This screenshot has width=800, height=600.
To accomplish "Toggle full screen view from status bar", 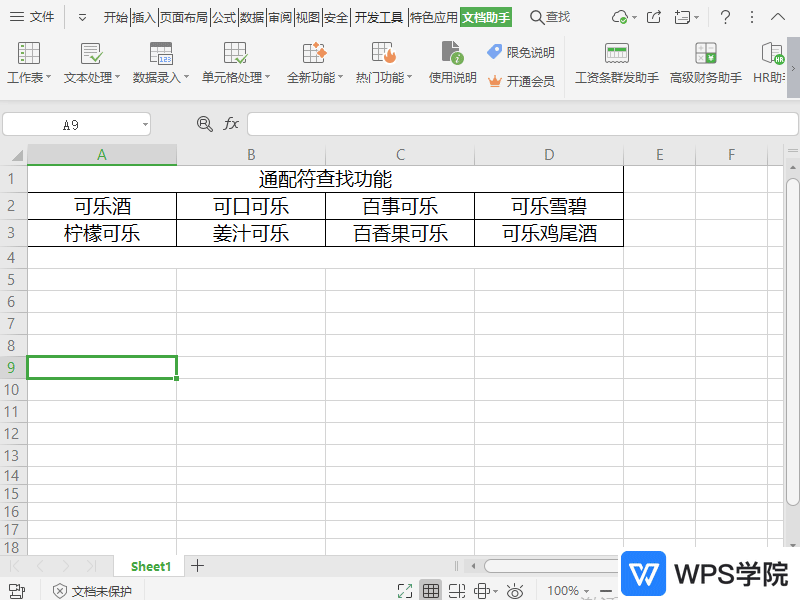I will tap(405, 590).
